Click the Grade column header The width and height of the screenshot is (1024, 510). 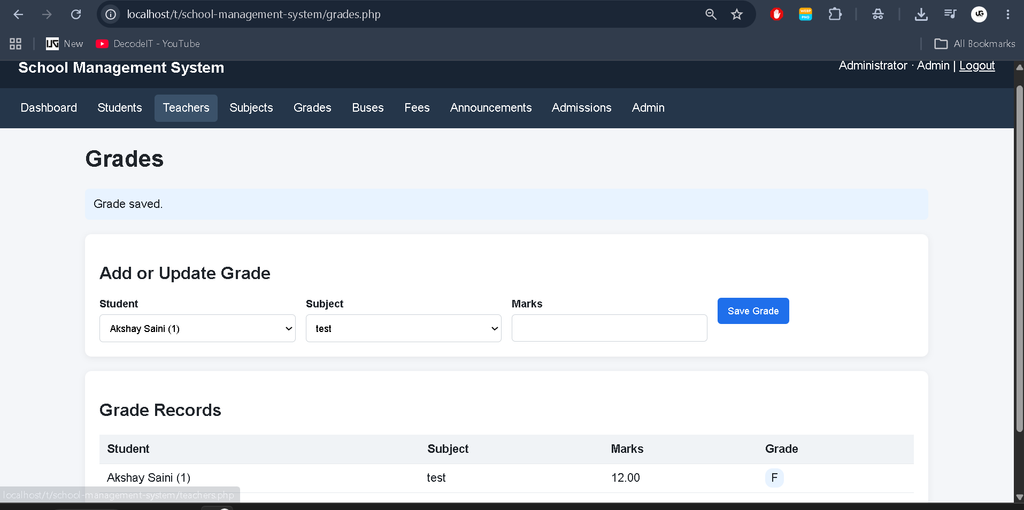[x=782, y=449]
